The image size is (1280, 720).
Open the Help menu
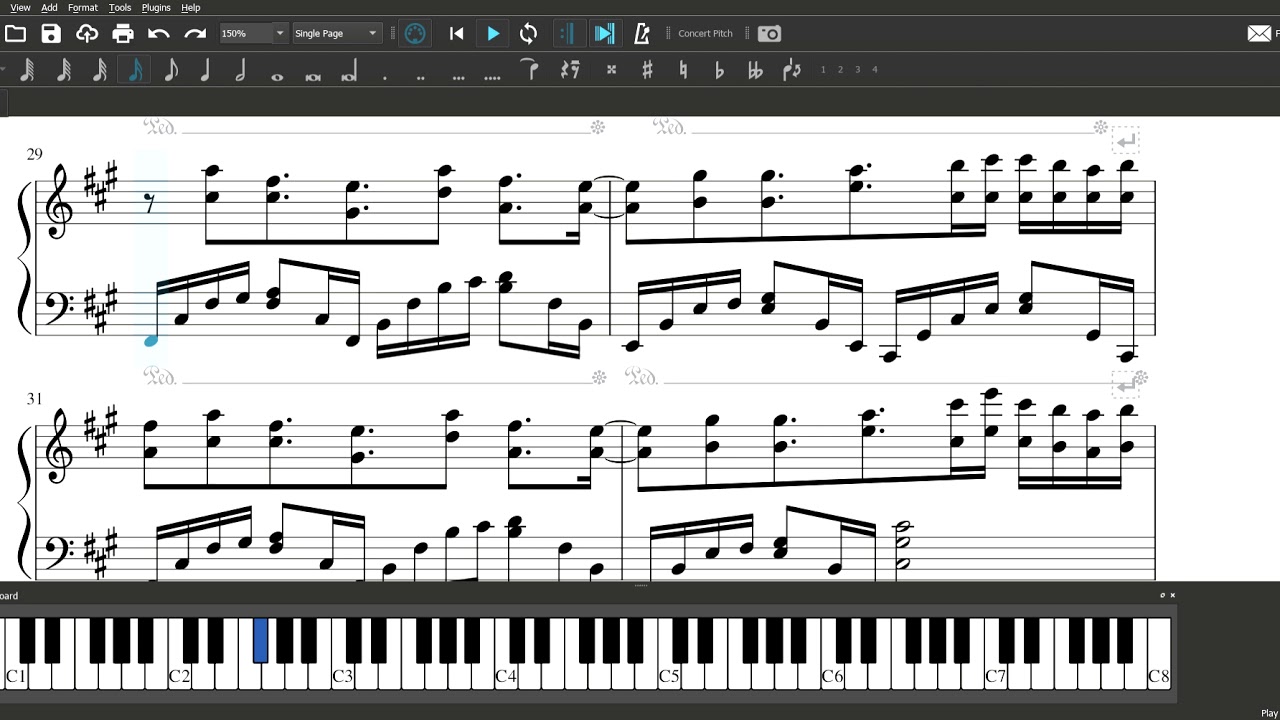tap(190, 7)
